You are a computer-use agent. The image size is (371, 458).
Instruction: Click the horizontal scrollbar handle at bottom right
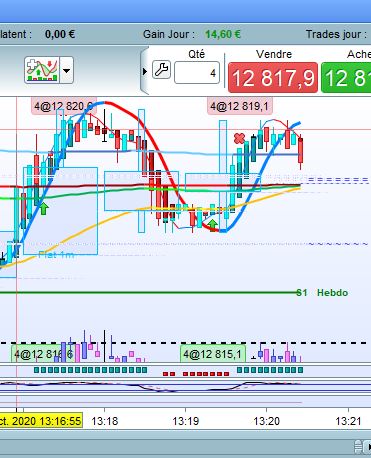coord(359,447)
